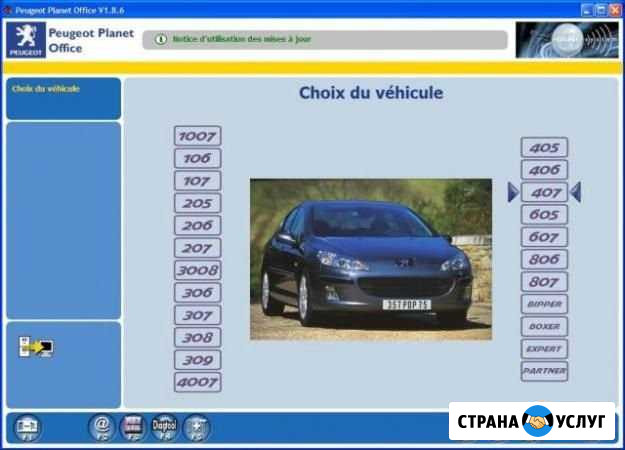The height and width of the screenshot is (450, 625).
Task: Click the 'Choix du véhicule' page heading
Action: tap(371, 93)
